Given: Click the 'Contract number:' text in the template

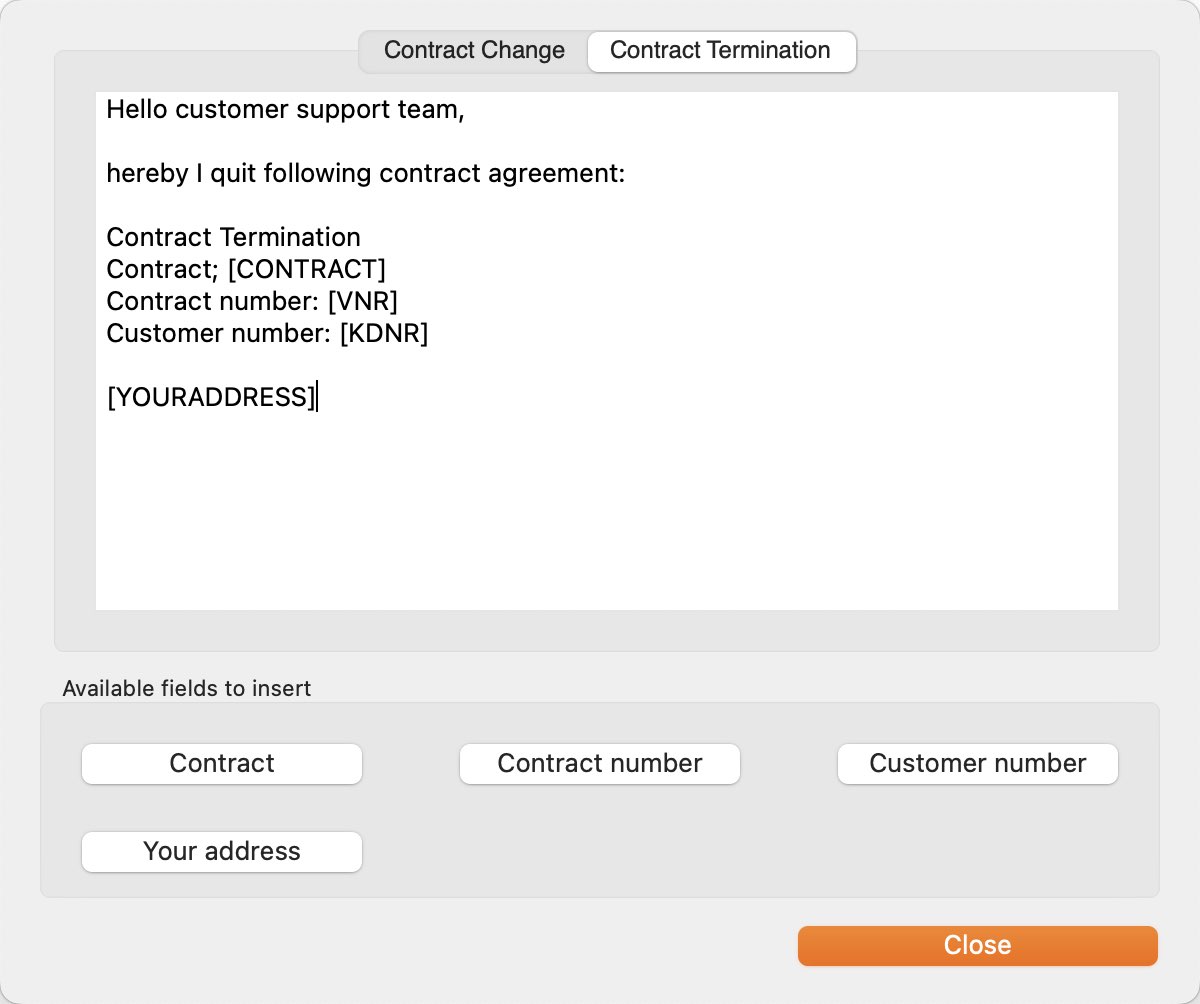Looking at the screenshot, I should pyautogui.click(x=213, y=302).
